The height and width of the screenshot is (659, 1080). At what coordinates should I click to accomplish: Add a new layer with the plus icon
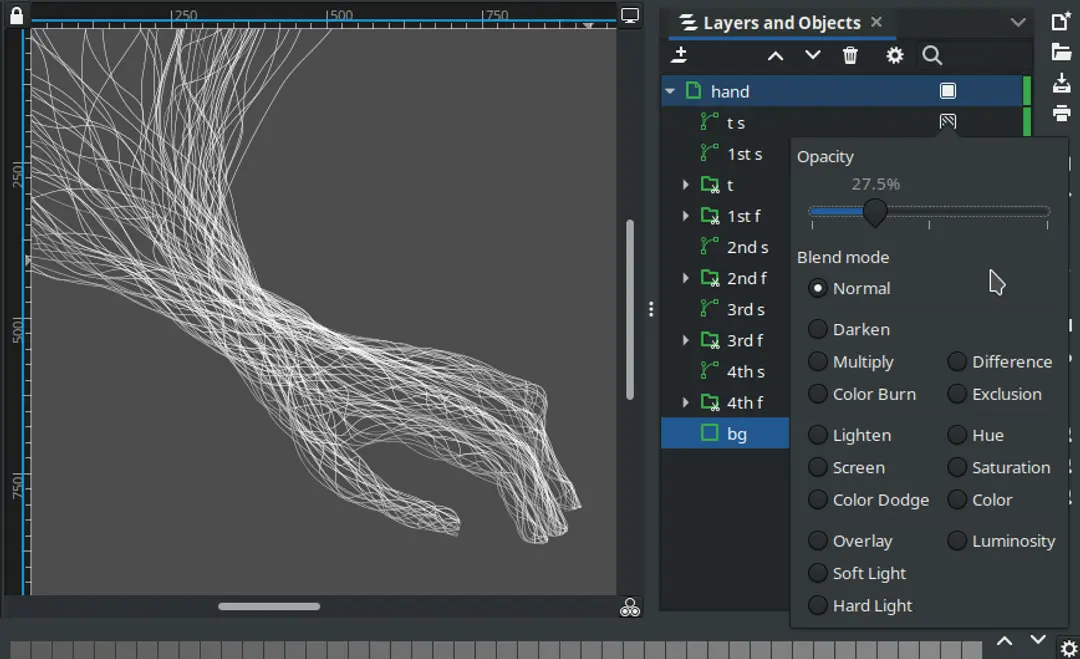pos(679,55)
